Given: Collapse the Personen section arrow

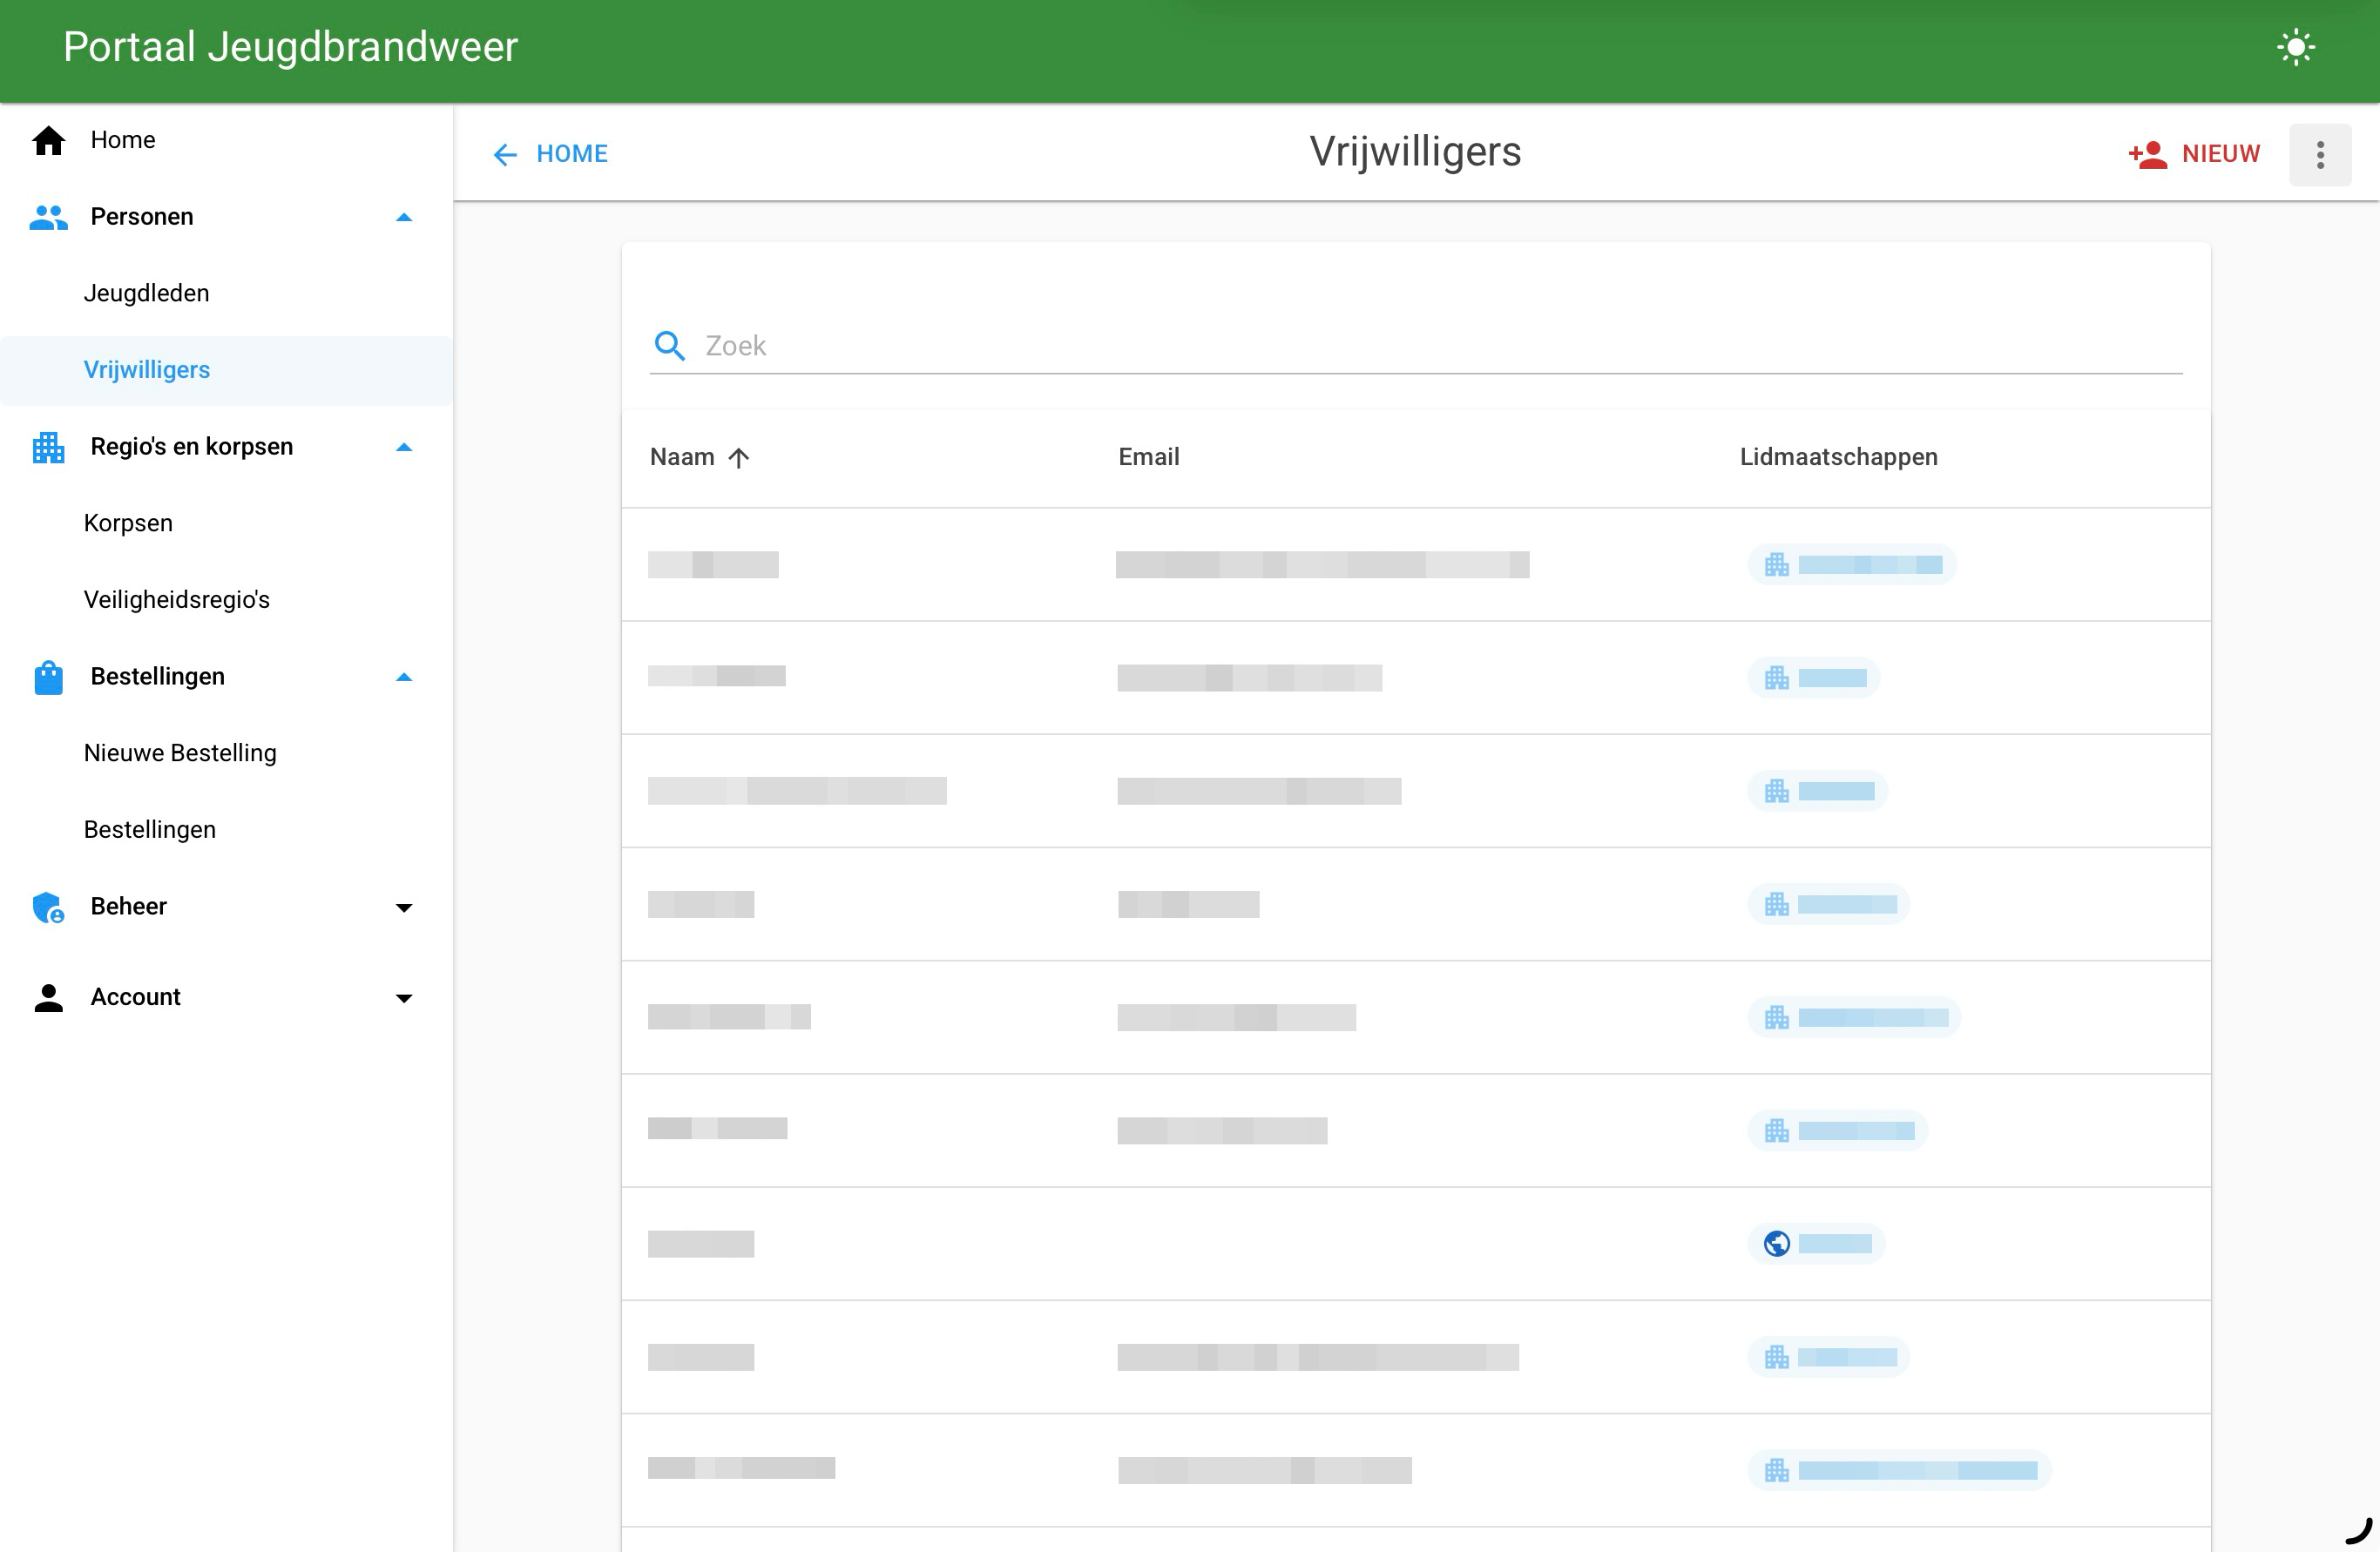Looking at the screenshot, I should (404, 217).
